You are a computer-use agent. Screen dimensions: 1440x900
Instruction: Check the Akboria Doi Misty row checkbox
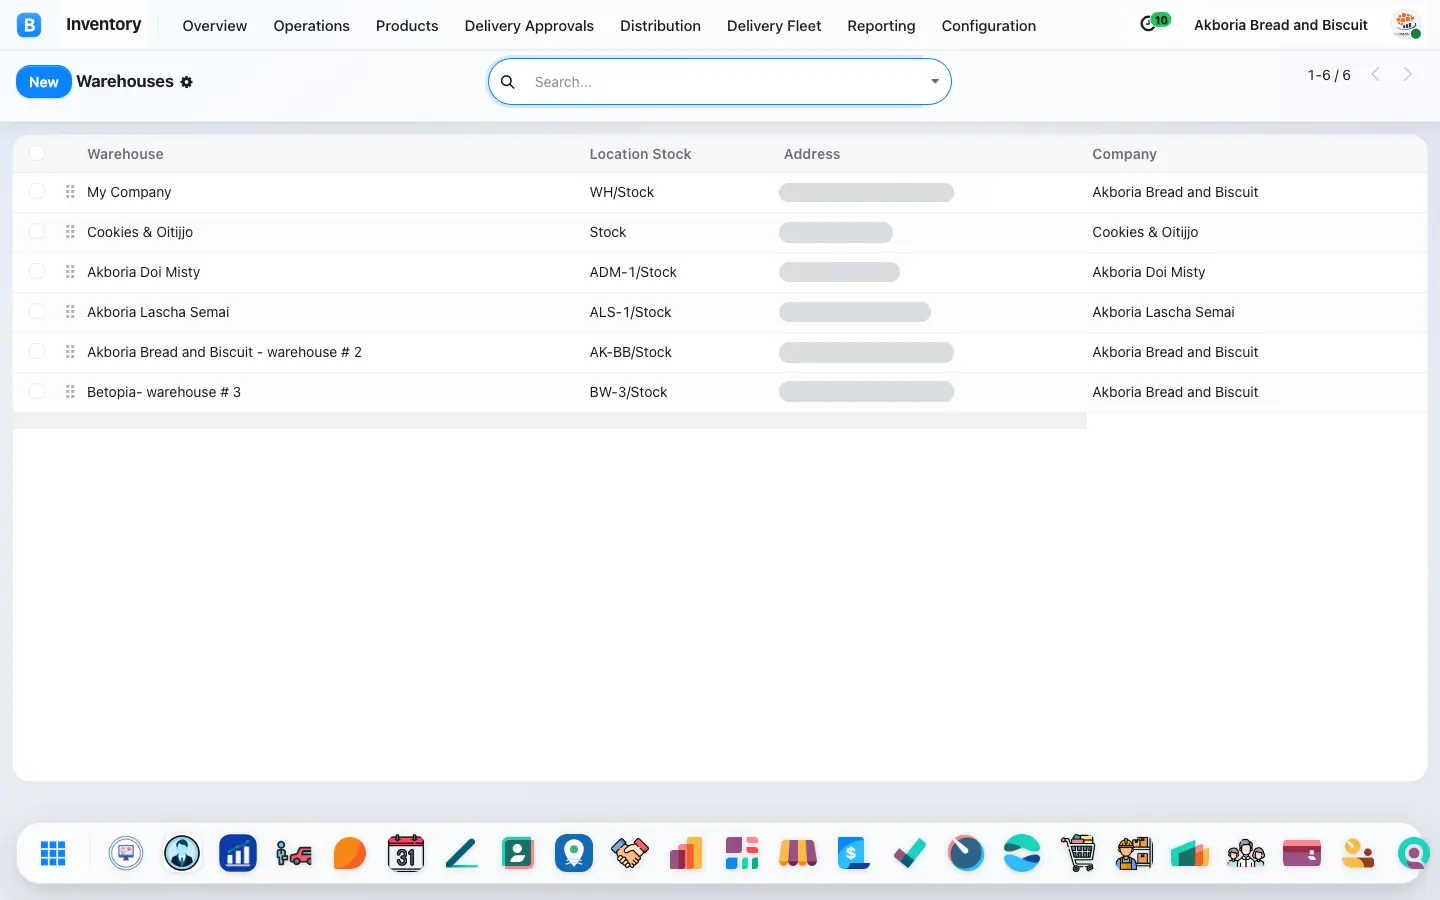point(37,271)
